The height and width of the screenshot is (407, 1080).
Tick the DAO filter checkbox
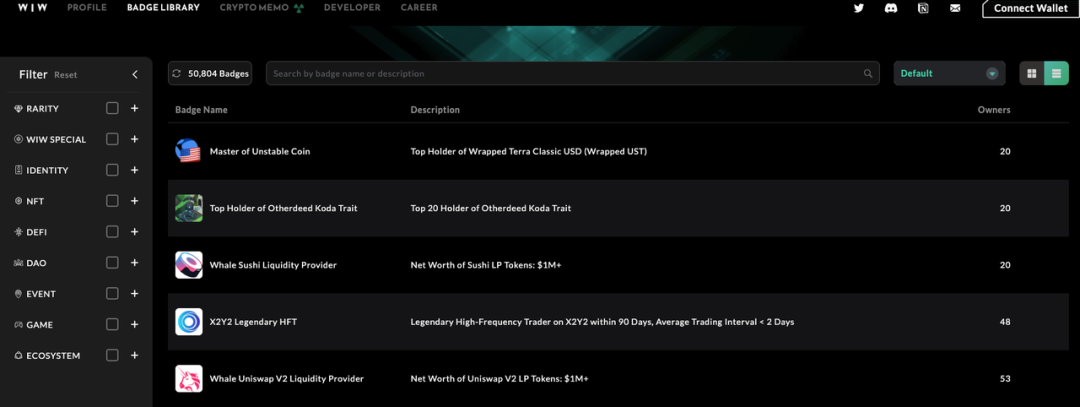pos(112,263)
